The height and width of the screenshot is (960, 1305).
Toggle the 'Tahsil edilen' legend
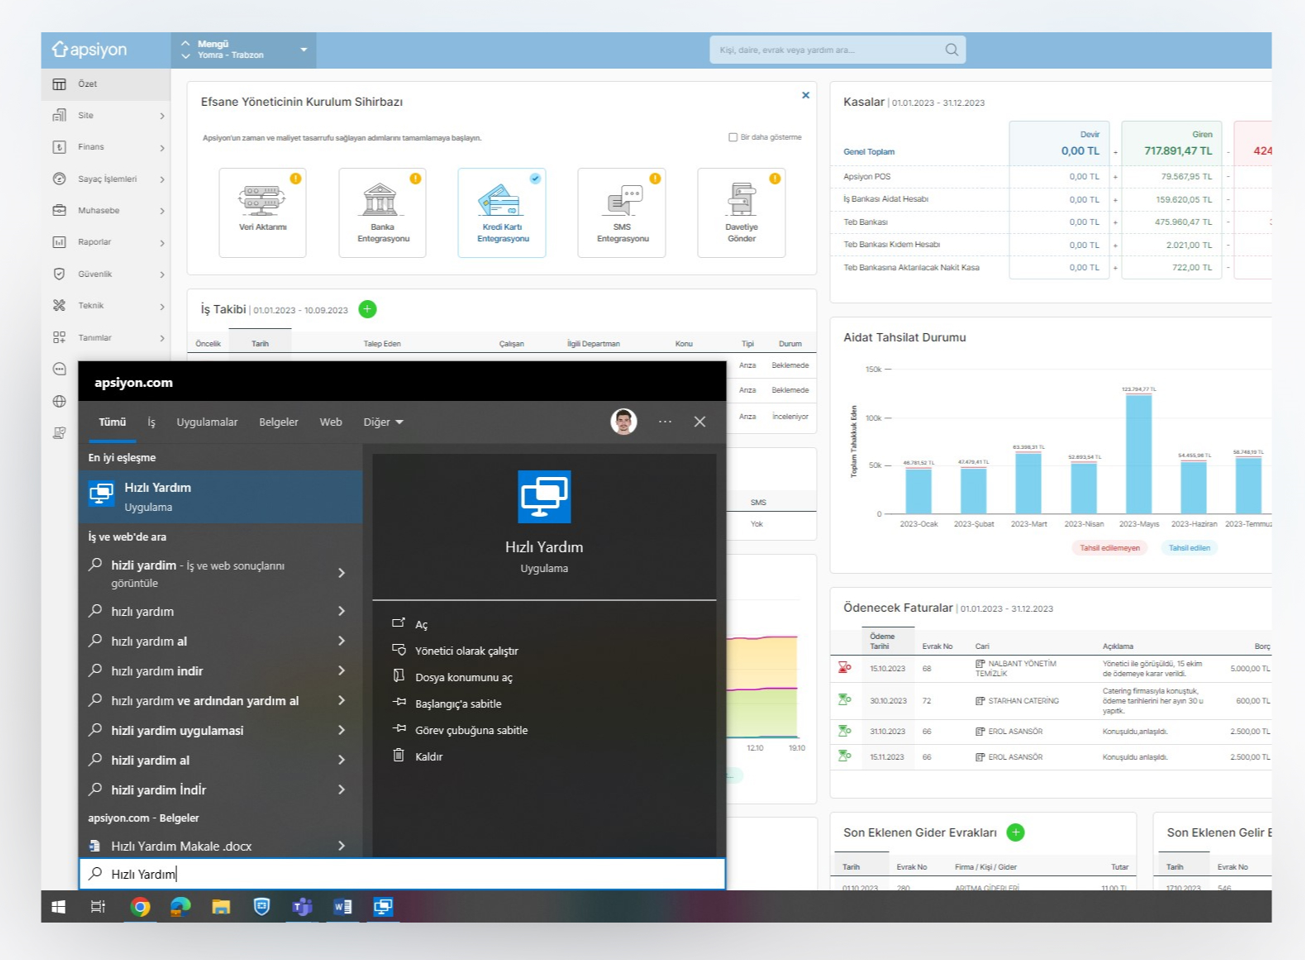click(1189, 548)
